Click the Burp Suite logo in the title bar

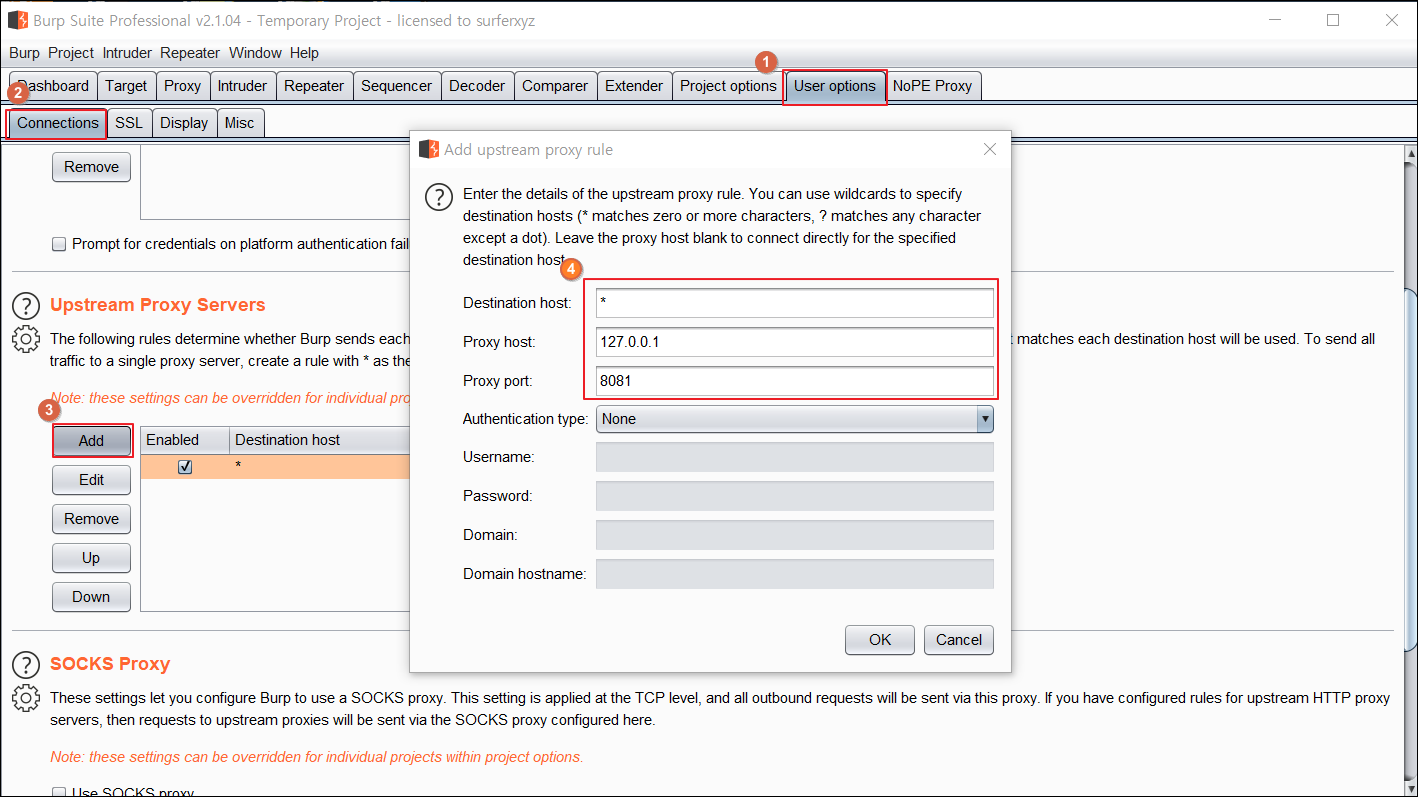(18, 20)
